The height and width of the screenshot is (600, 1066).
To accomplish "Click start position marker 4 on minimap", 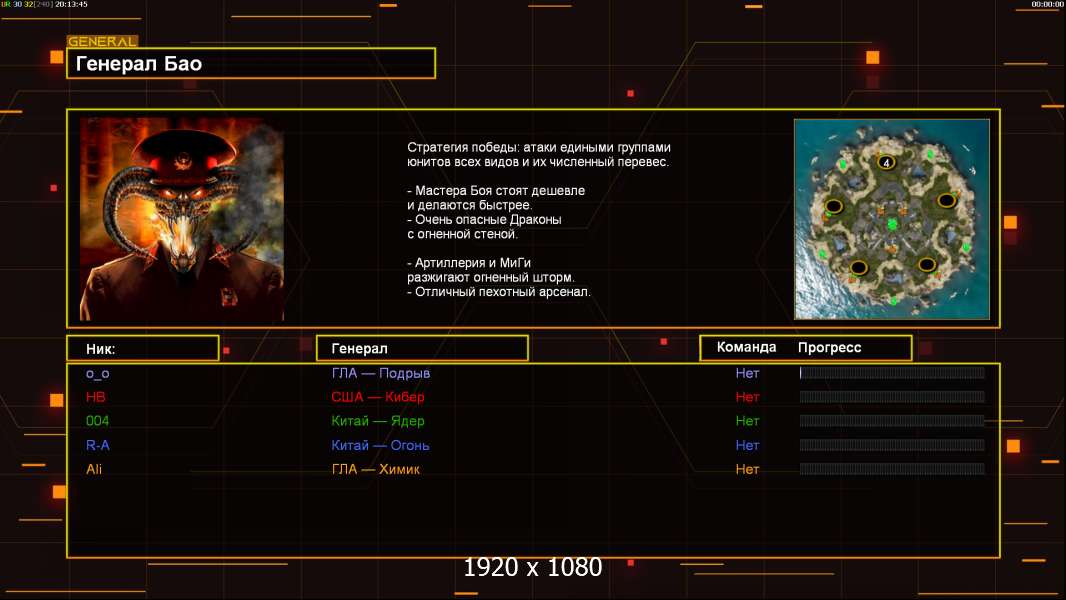I will point(886,162).
